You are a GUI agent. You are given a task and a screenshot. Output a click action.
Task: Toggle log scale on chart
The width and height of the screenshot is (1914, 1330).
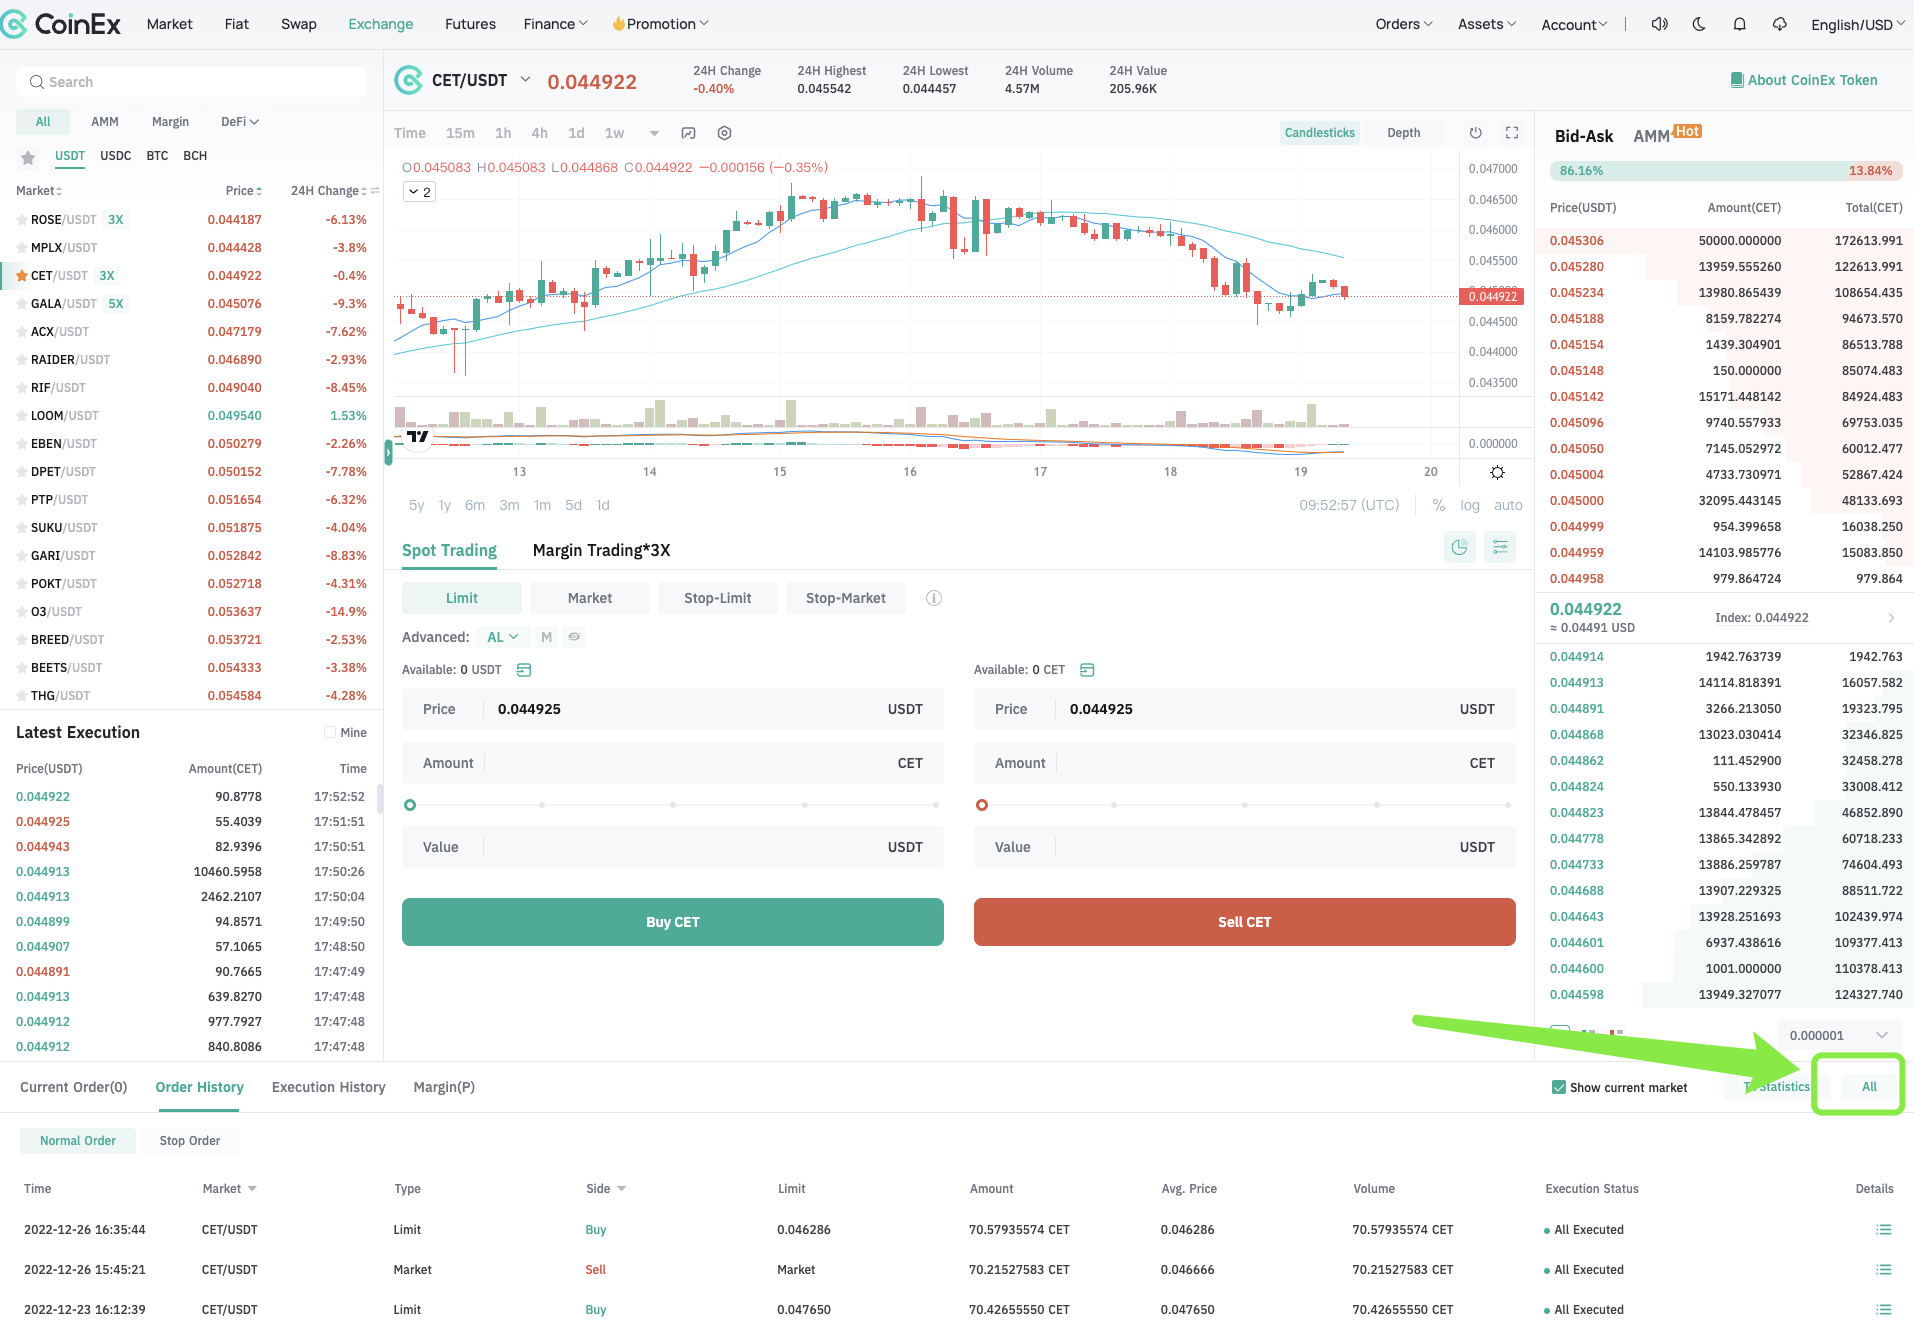1470,506
